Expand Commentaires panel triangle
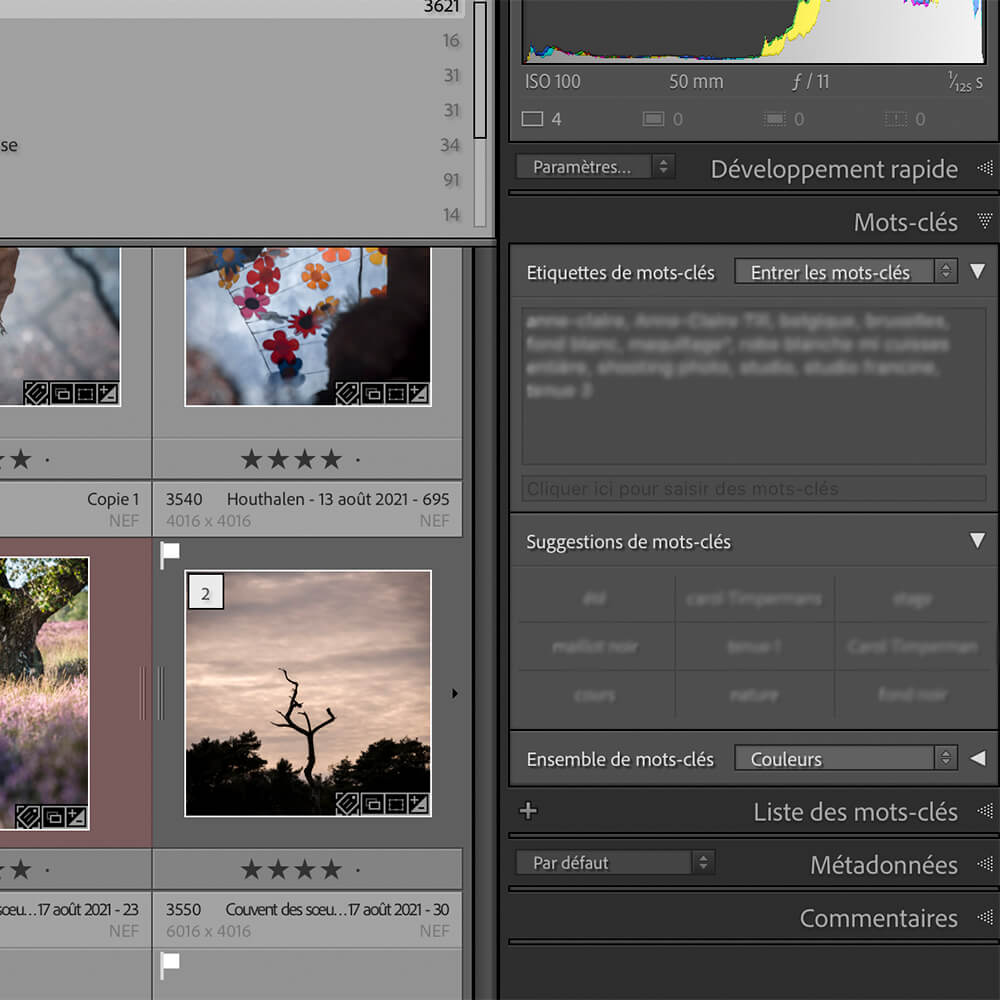 (985, 918)
